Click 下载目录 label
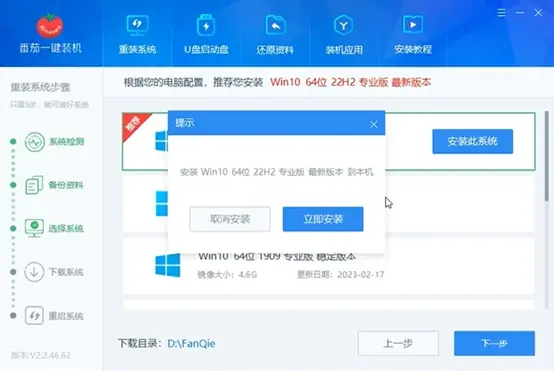The width and height of the screenshot is (554, 371). click(140, 343)
